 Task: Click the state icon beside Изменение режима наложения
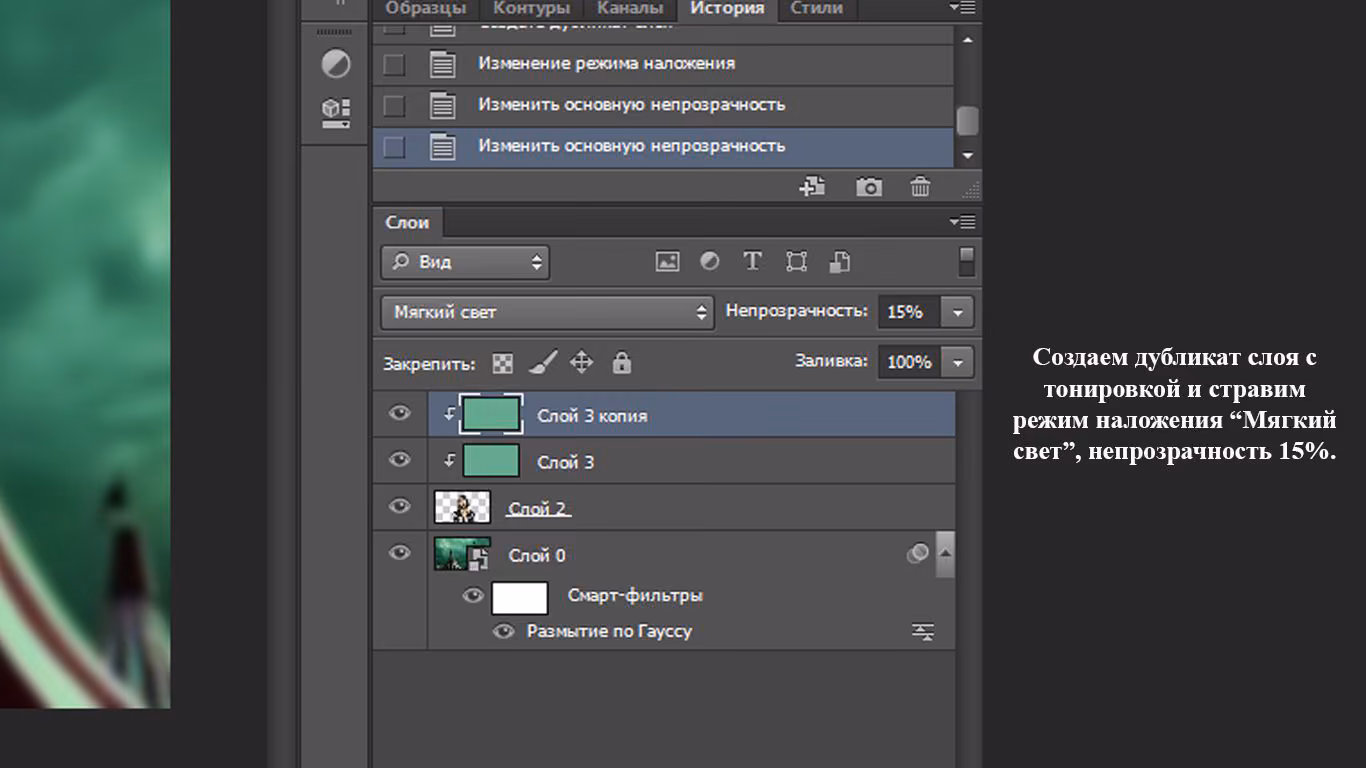coord(442,64)
